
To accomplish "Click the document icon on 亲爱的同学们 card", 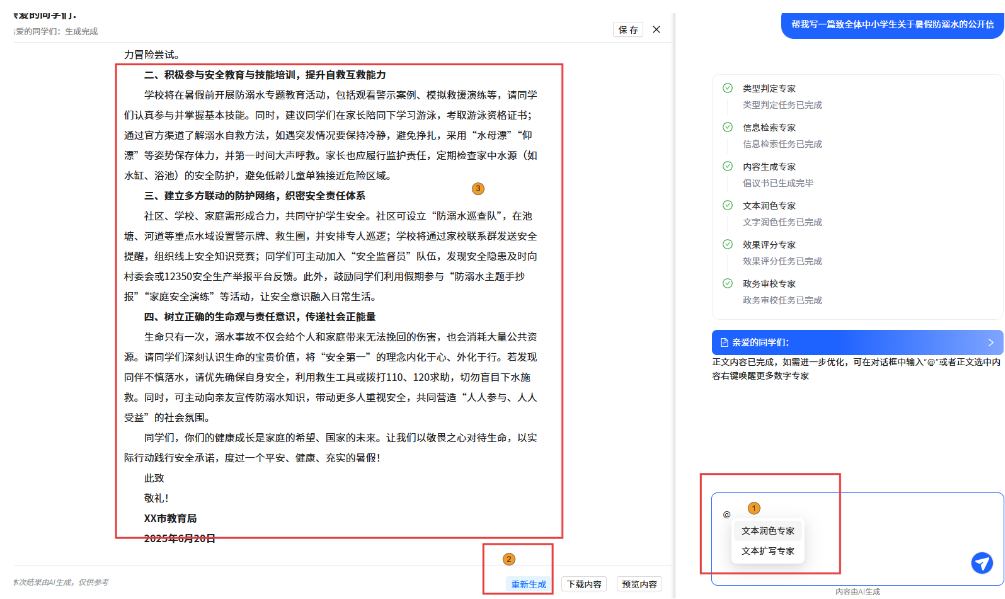I will click(x=724, y=342).
